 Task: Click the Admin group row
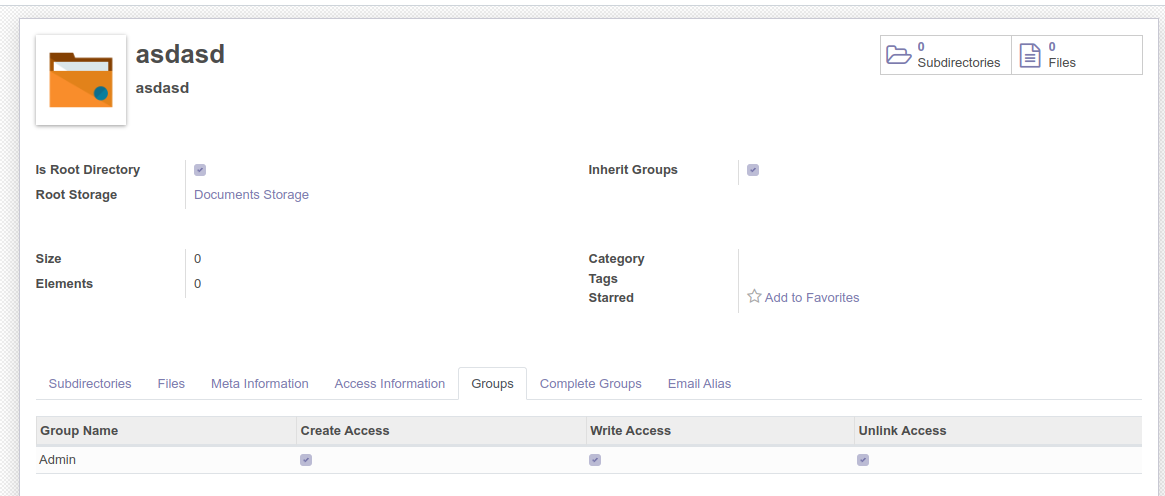[x=57, y=460]
